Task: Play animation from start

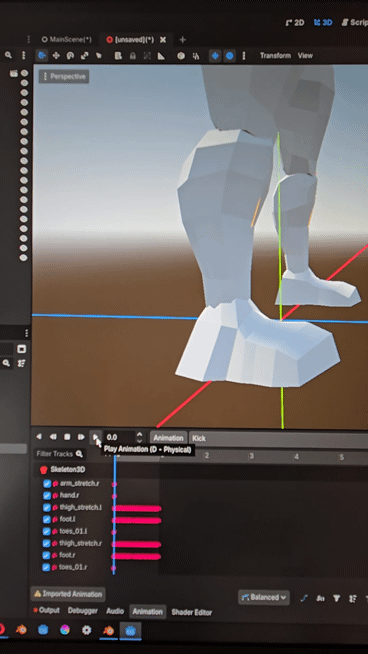Action: pos(81,437)
